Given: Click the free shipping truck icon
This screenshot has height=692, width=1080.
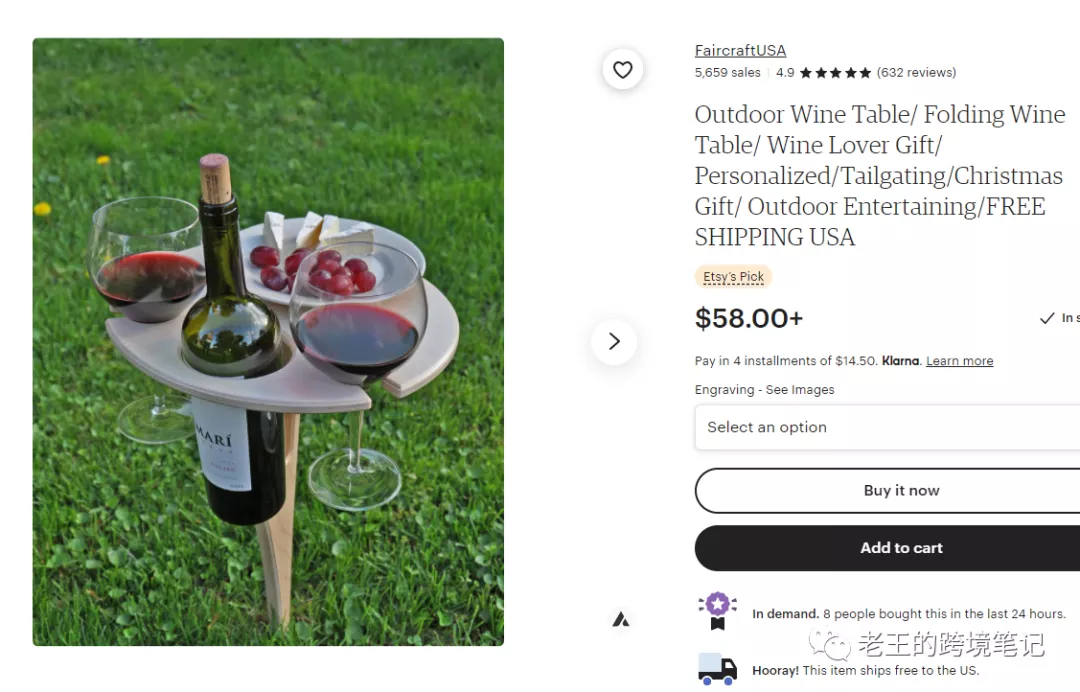Looking at the screenshot, I should click(x=717, y=668).
